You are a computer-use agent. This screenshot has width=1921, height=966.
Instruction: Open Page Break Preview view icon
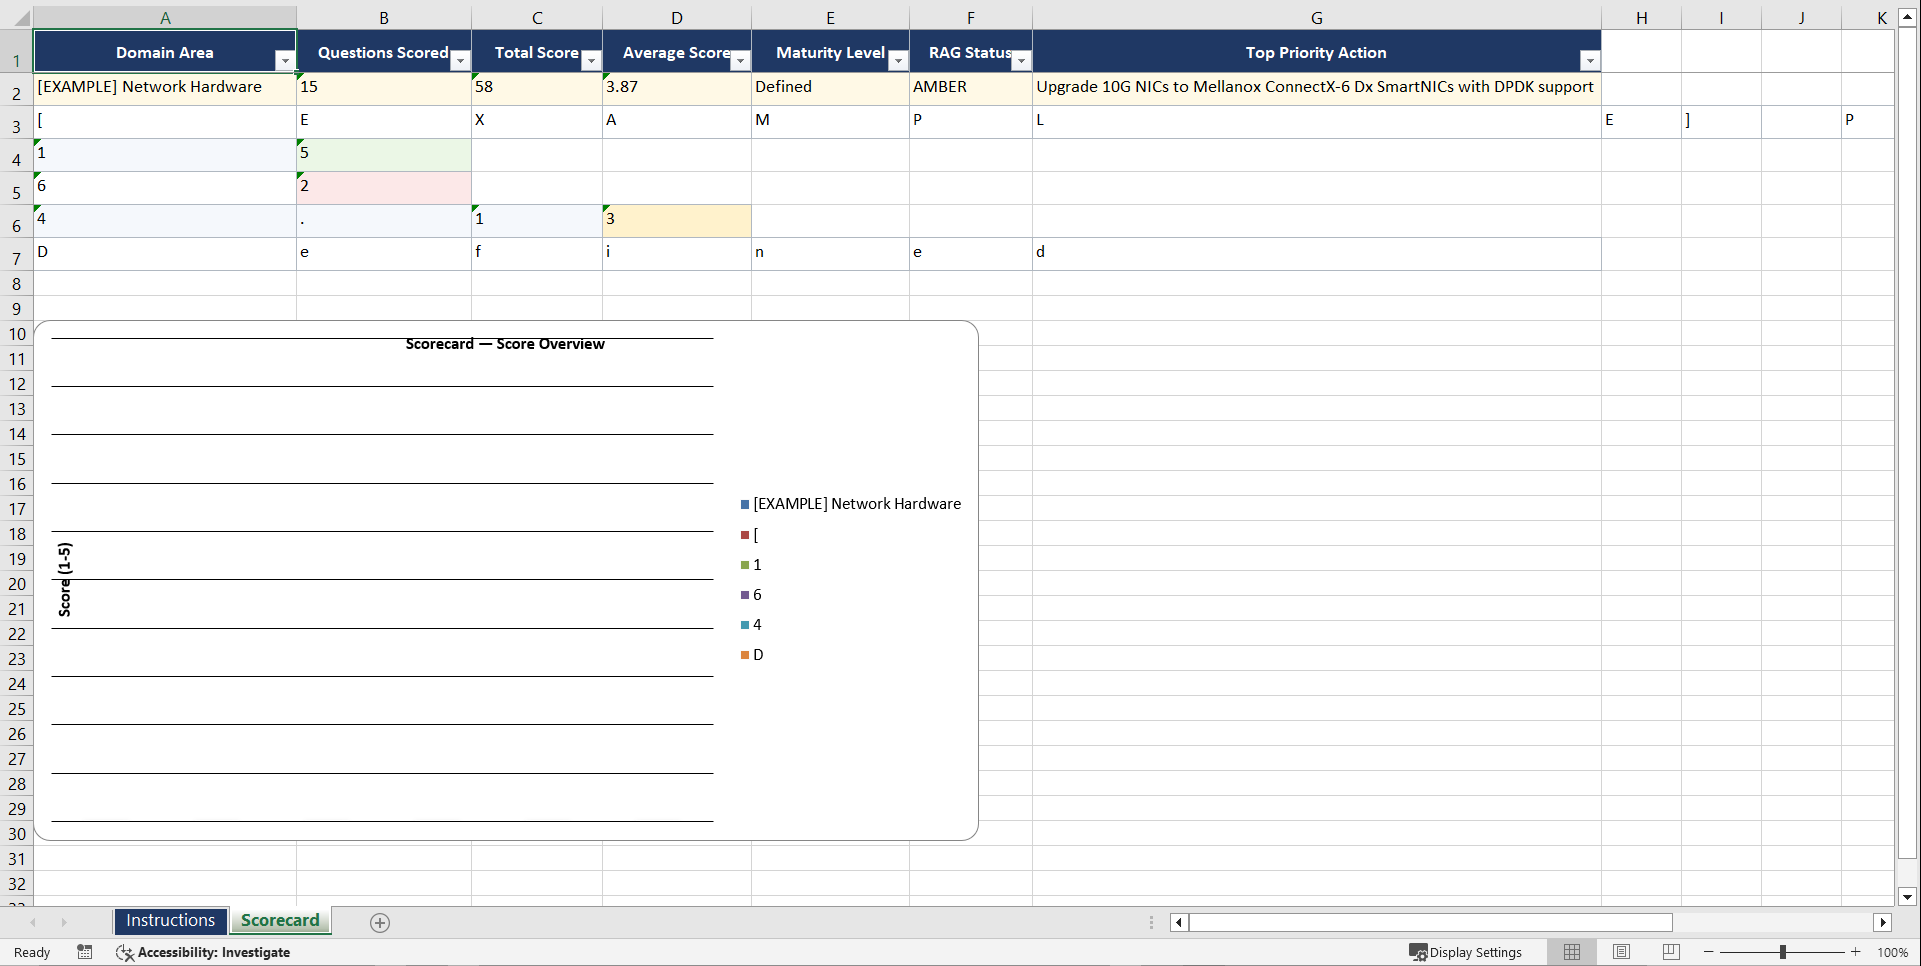pos(1668,952)
